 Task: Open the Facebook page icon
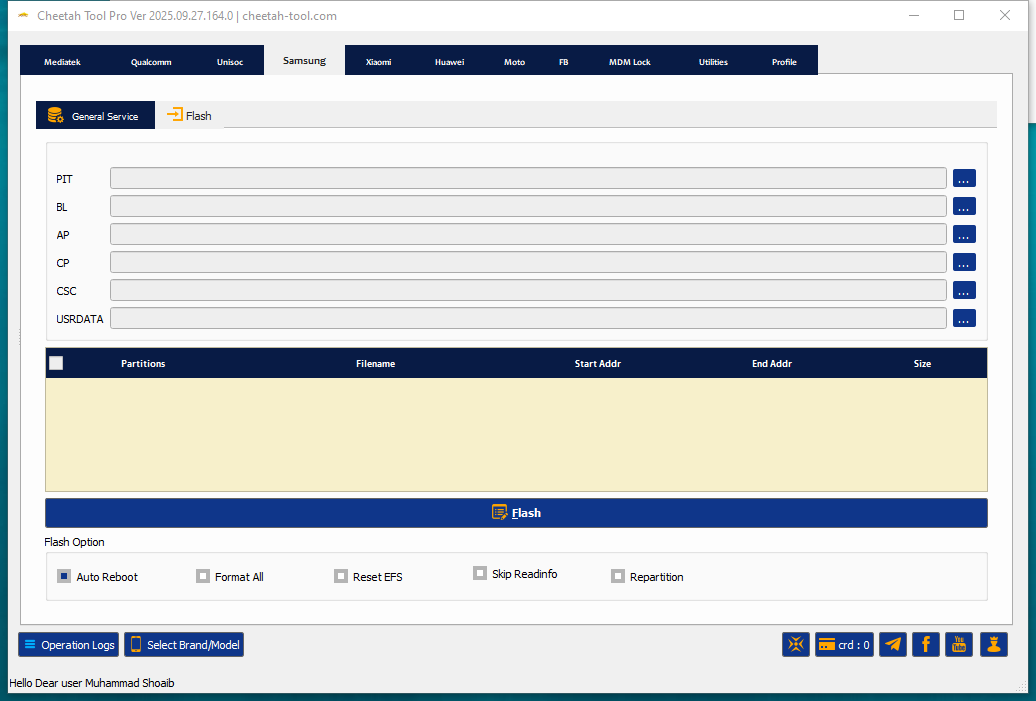(925, 644)
